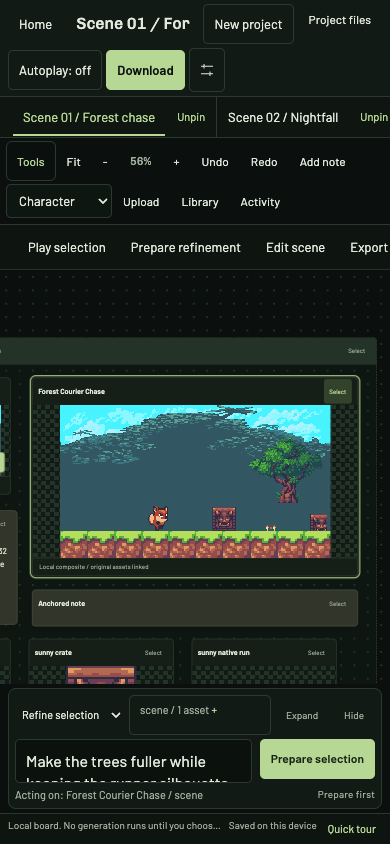Click Prepare refinement
390x844 pixels.
186,248
